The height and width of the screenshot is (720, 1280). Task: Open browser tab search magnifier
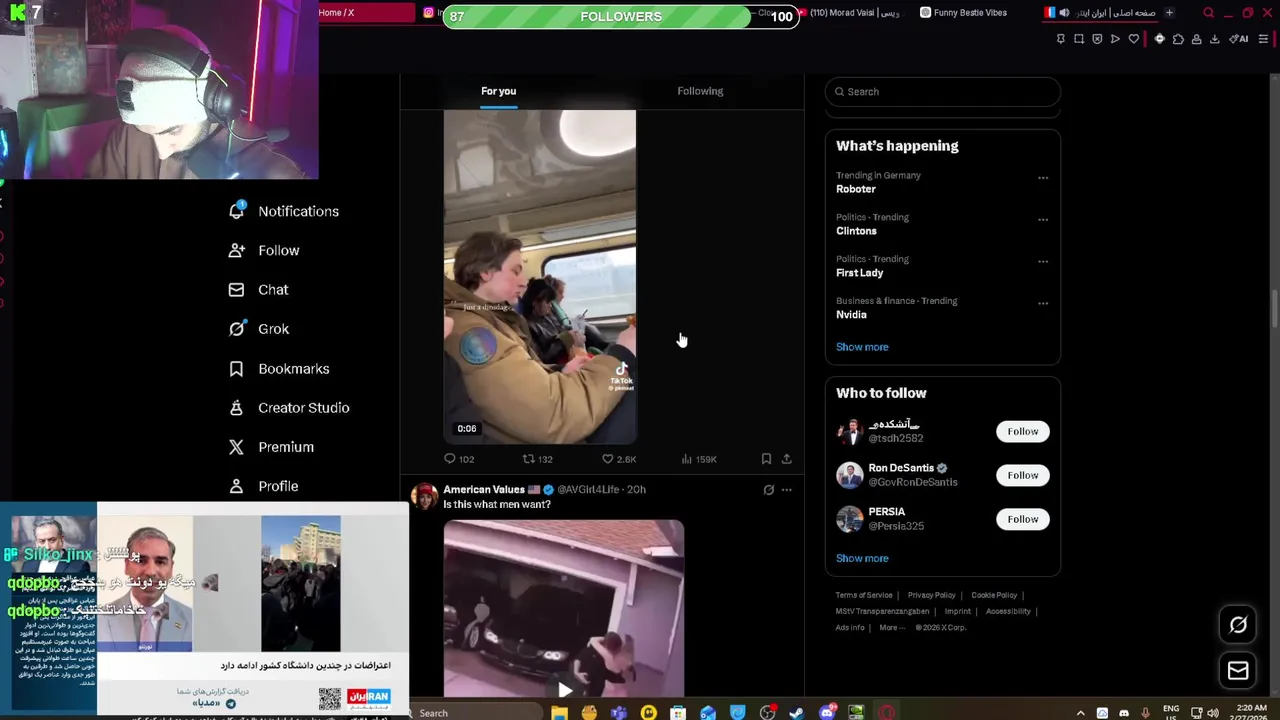pos(1209,13)
